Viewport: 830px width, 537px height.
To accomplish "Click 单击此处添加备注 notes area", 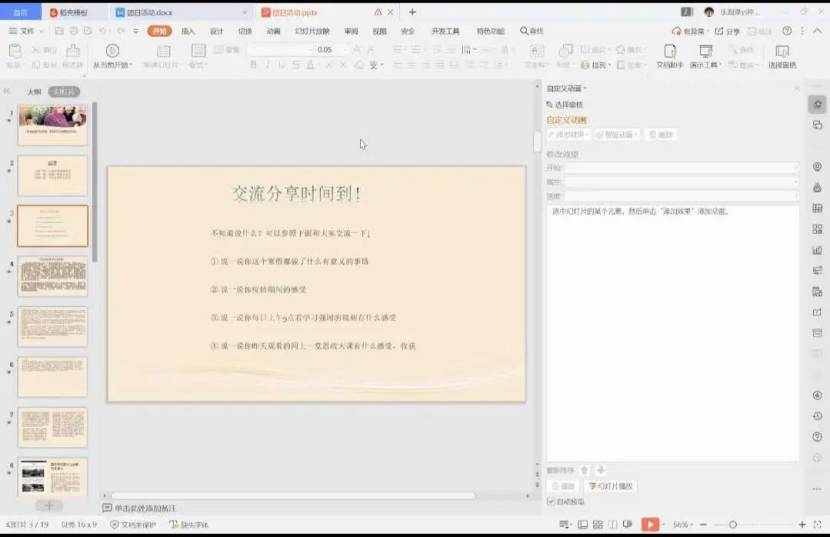I will point(150,508).
